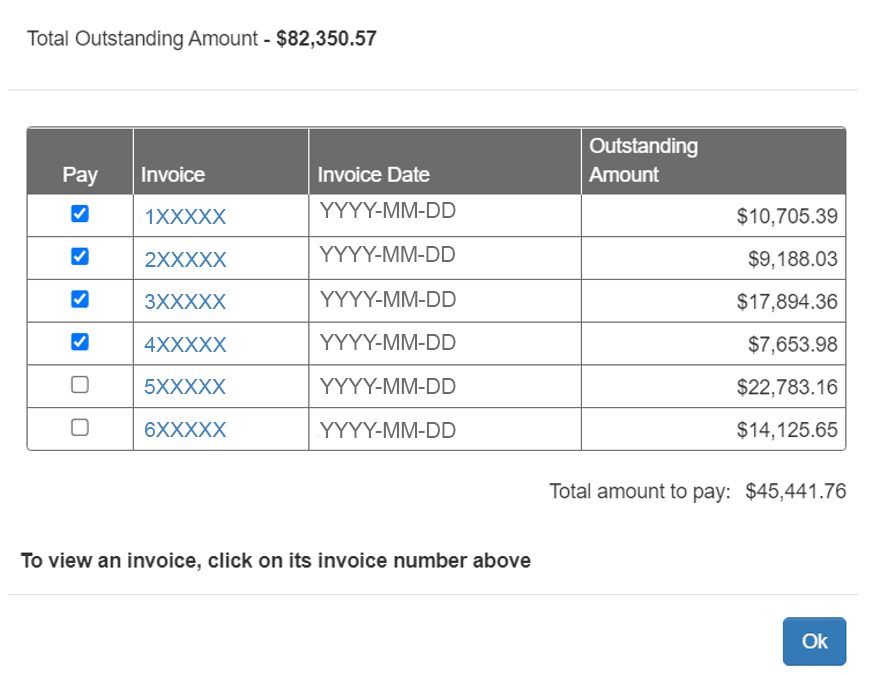Open invoice 5XXXXX
The width and height of the screenshot is (873, 675).
point(185,386)
